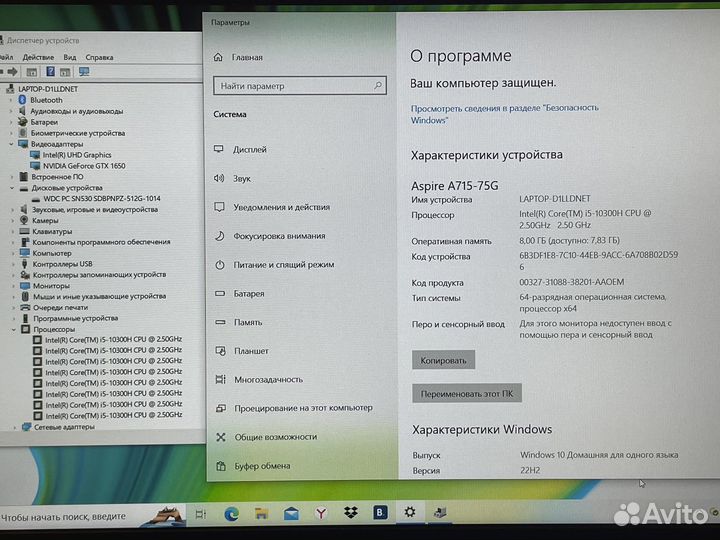Open Booking app on taskbar
The height and width of the screenshot is (540, 720).
tap(380, 512)
